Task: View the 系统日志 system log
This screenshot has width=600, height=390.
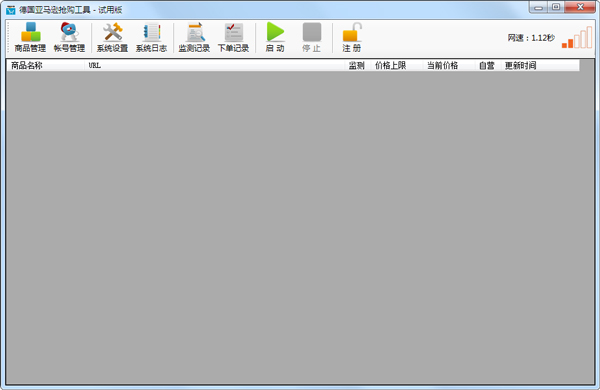Action: point(152,37)
